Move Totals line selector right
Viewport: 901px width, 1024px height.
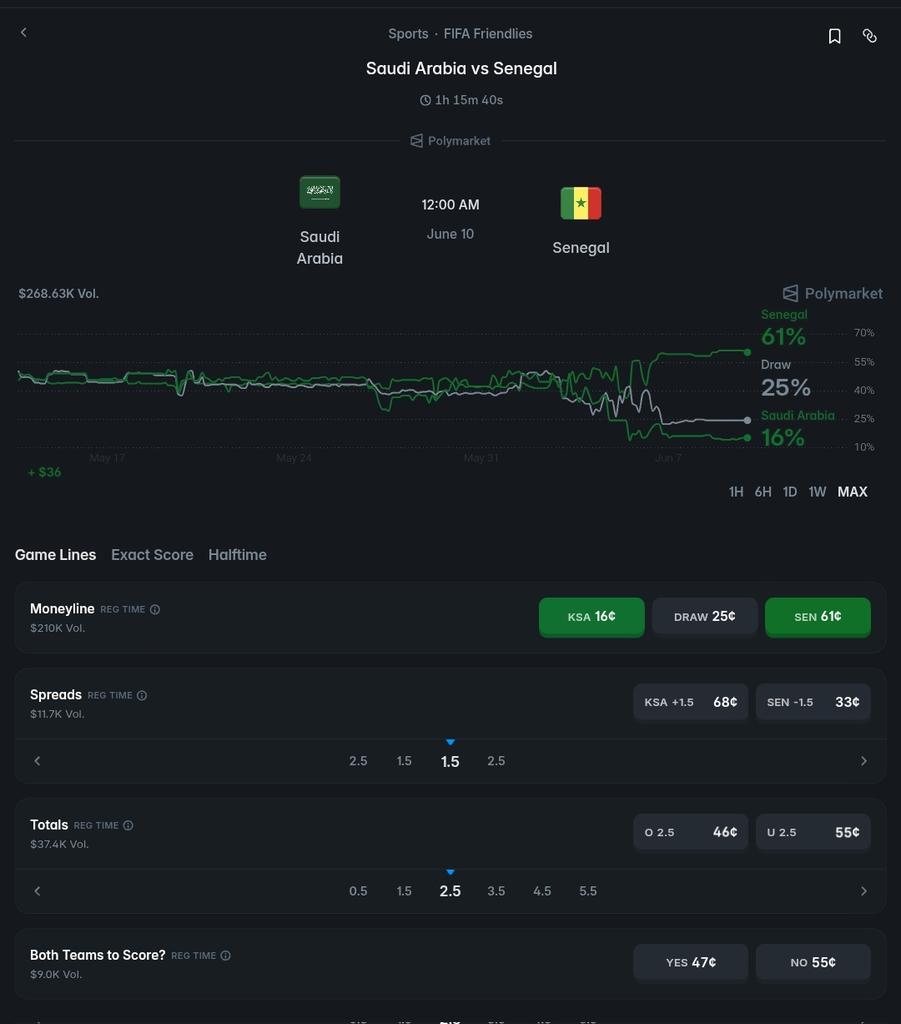[x=864, y=891]
